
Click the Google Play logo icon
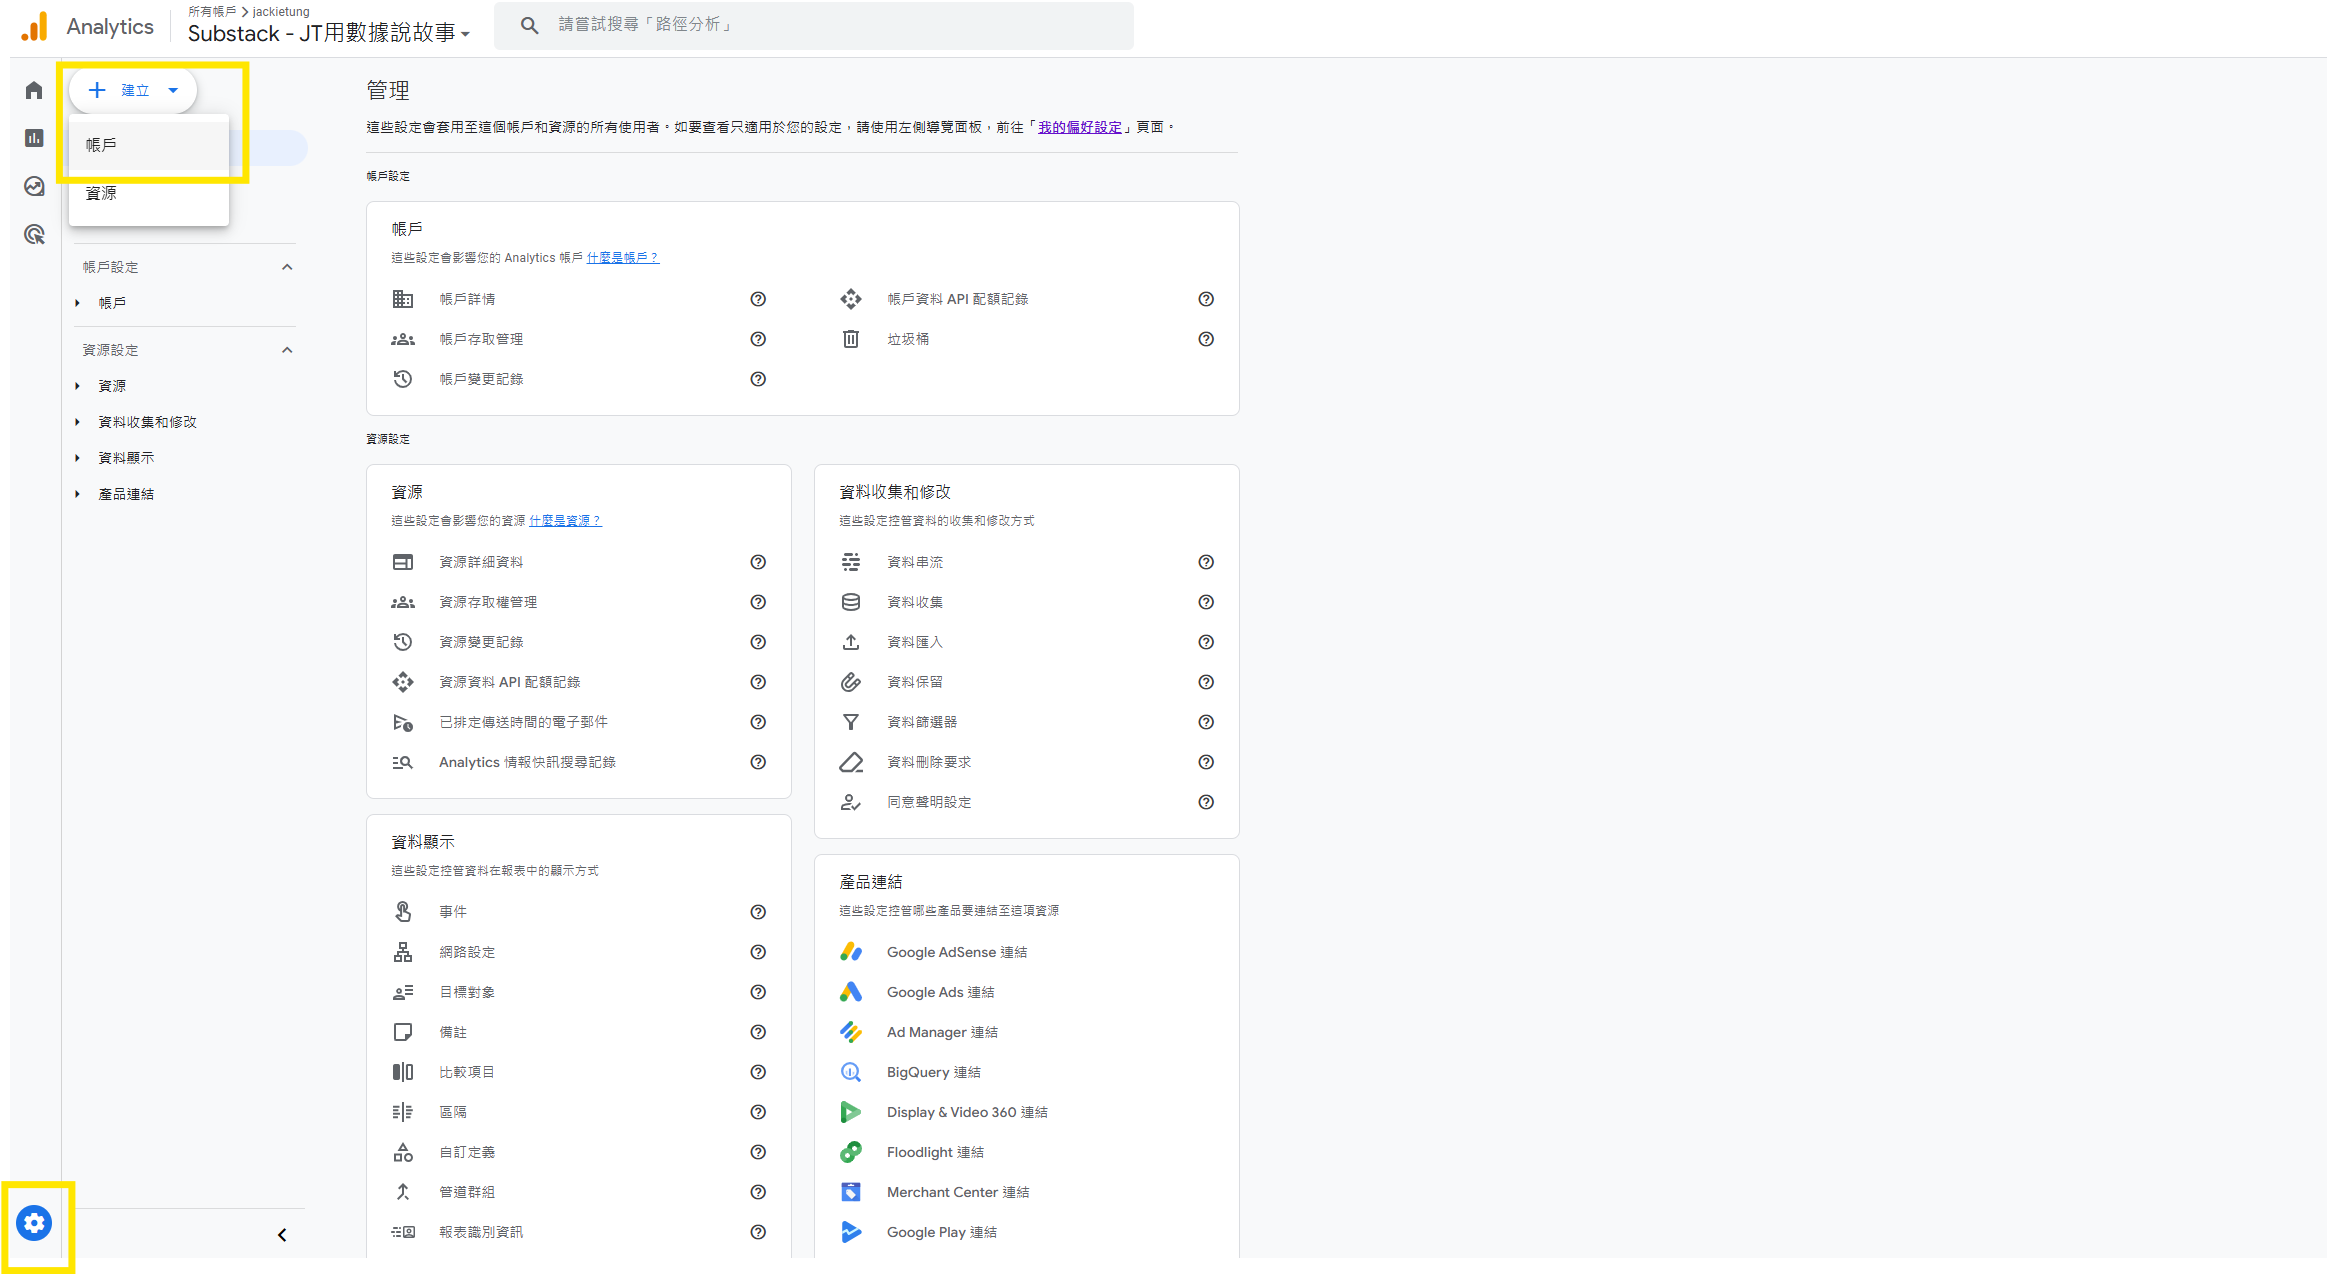pyautogui.click(x=851, y=1232)
